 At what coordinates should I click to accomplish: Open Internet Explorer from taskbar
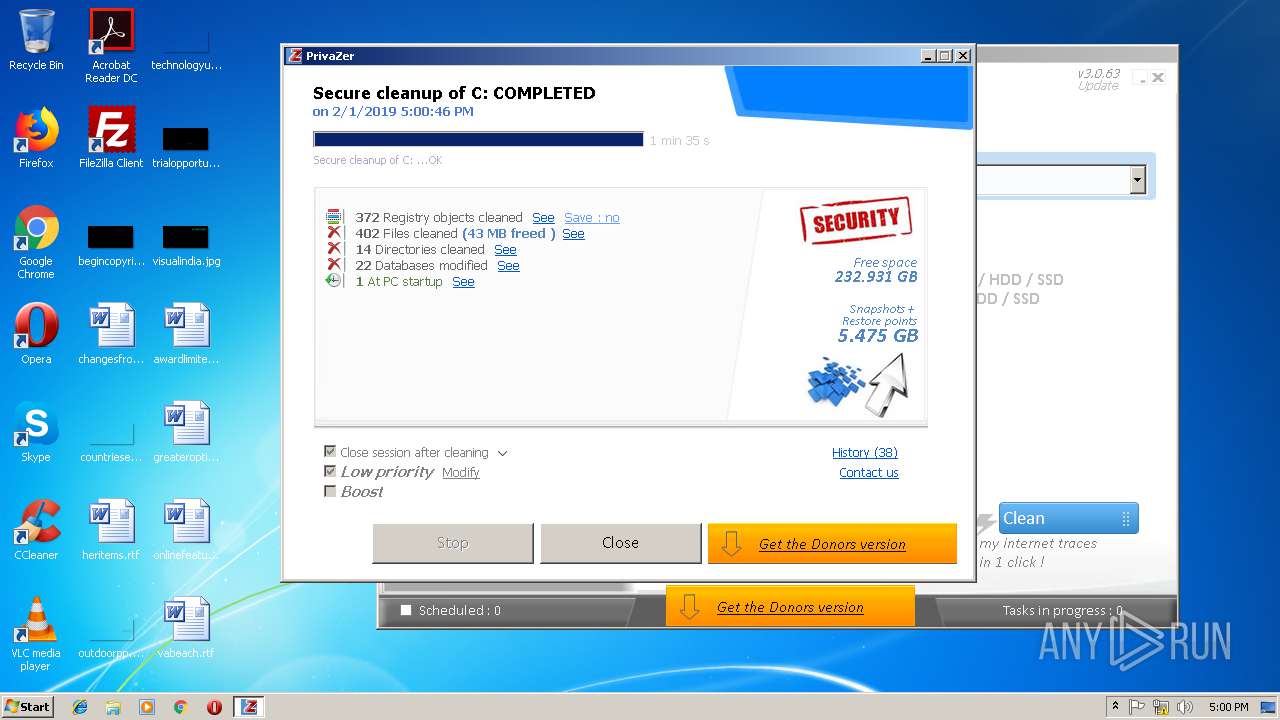tap(80, 707)
